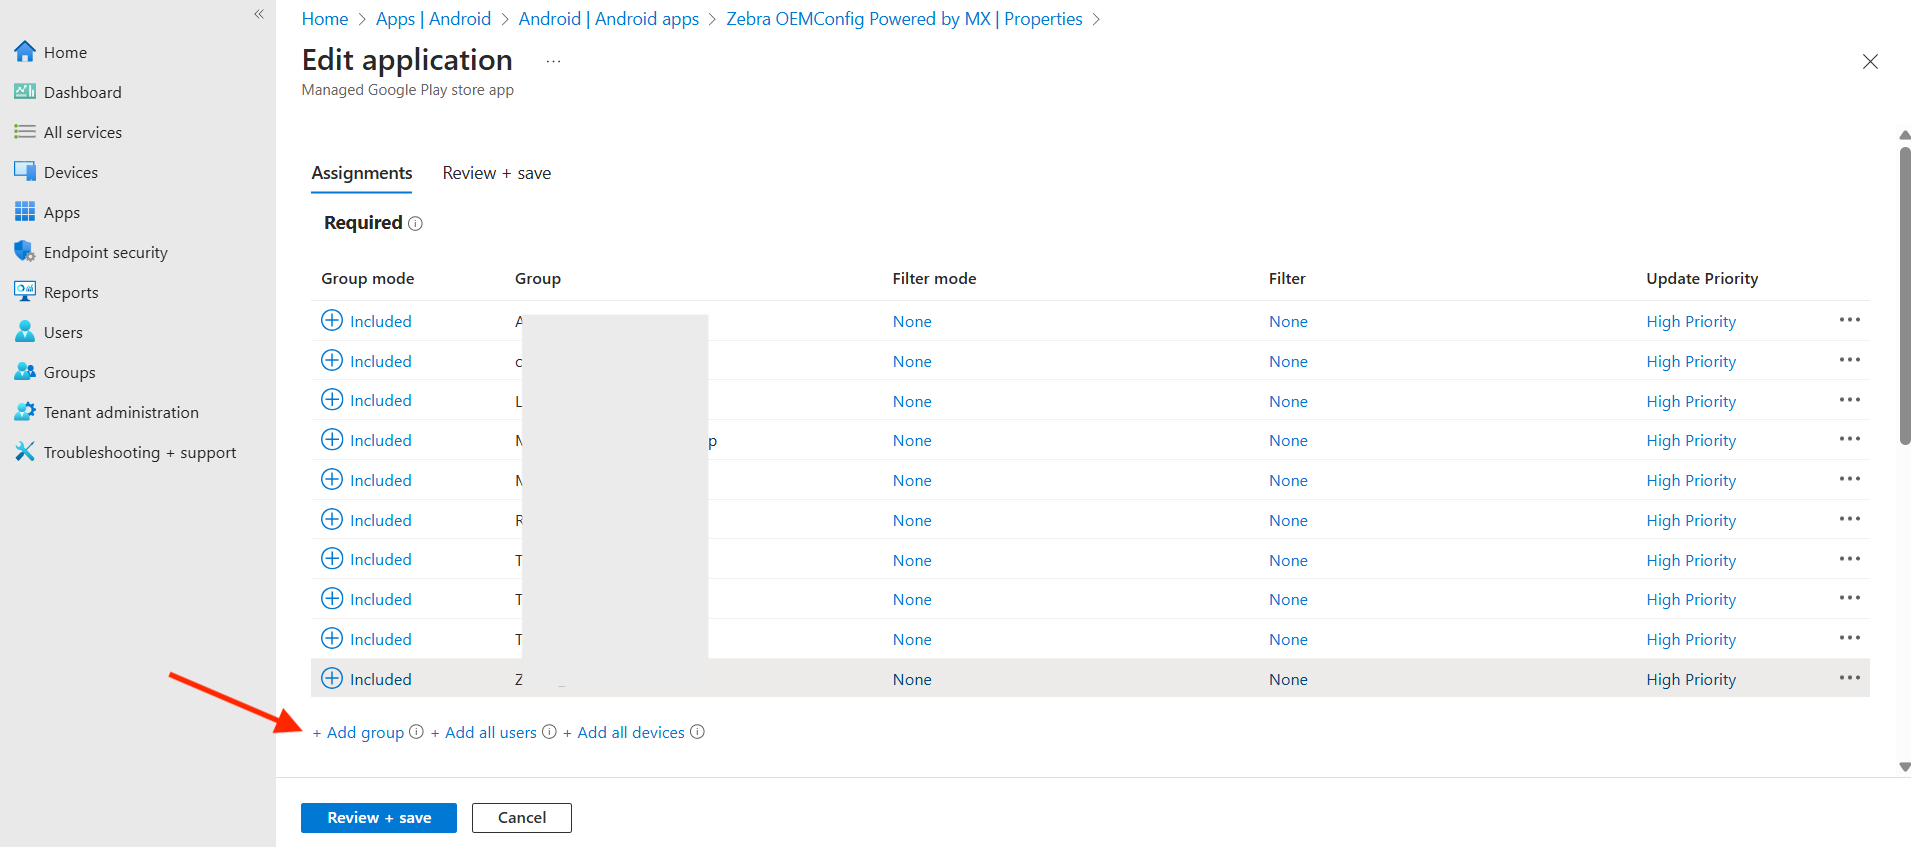Click the Groups icon in sidebar

click(25, 371)
